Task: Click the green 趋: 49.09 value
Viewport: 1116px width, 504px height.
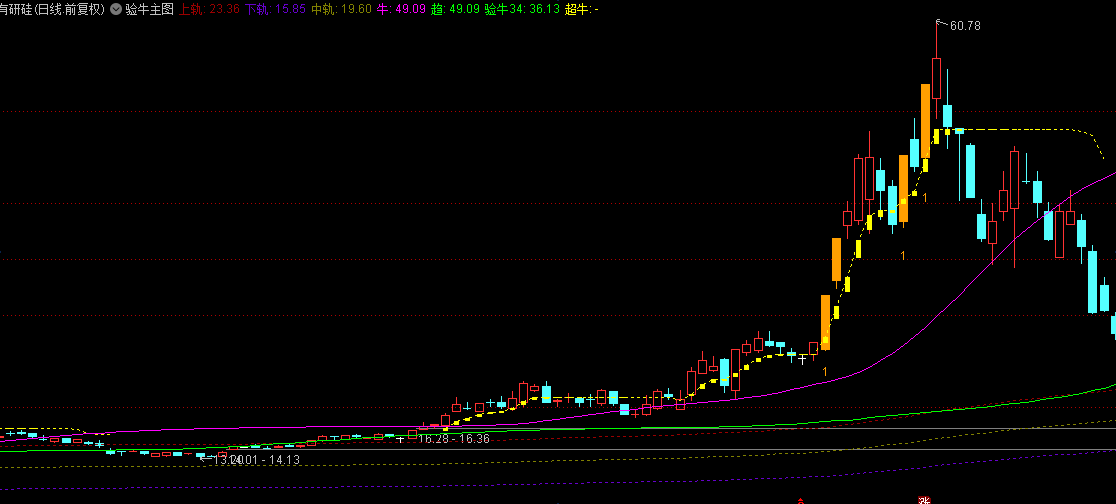Action: coord(455,9)
